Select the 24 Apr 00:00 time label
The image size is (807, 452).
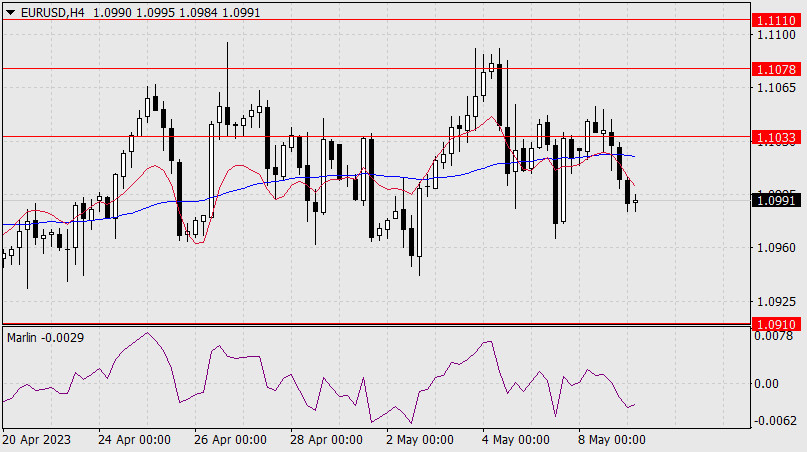[x=135, y=439]
